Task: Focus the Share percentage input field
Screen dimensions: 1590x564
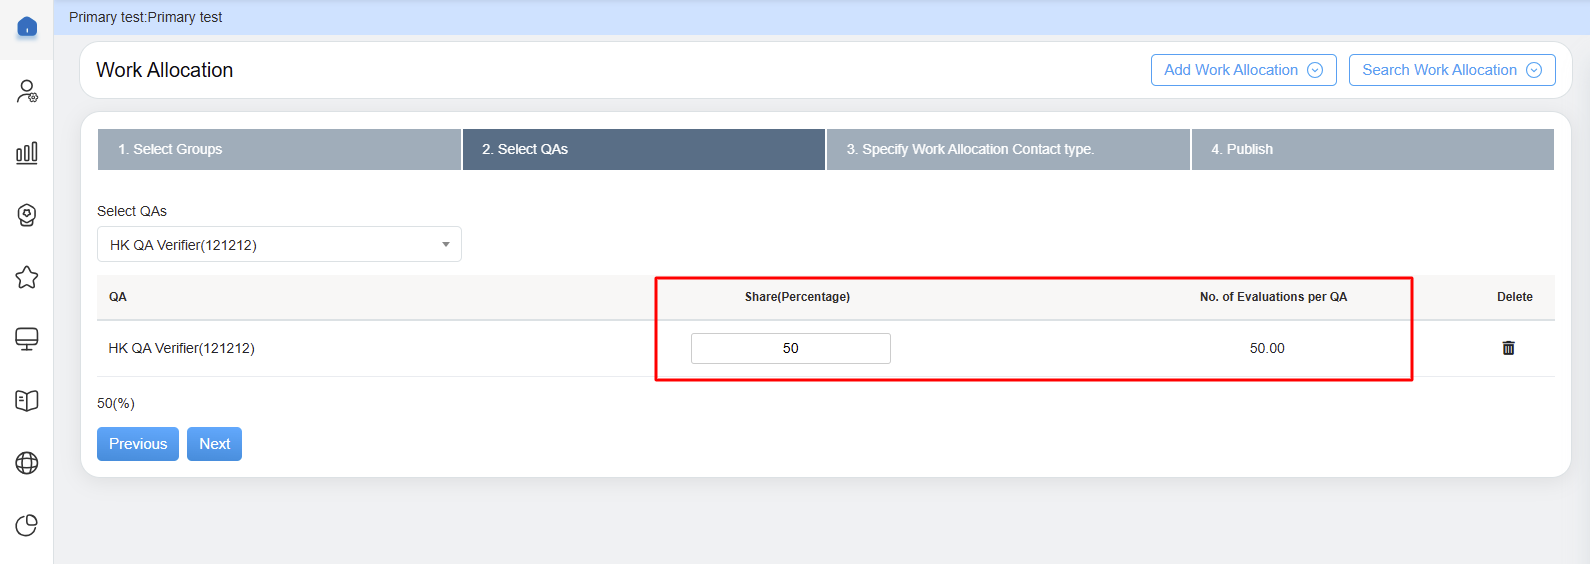Action: (x=790, y=348)
